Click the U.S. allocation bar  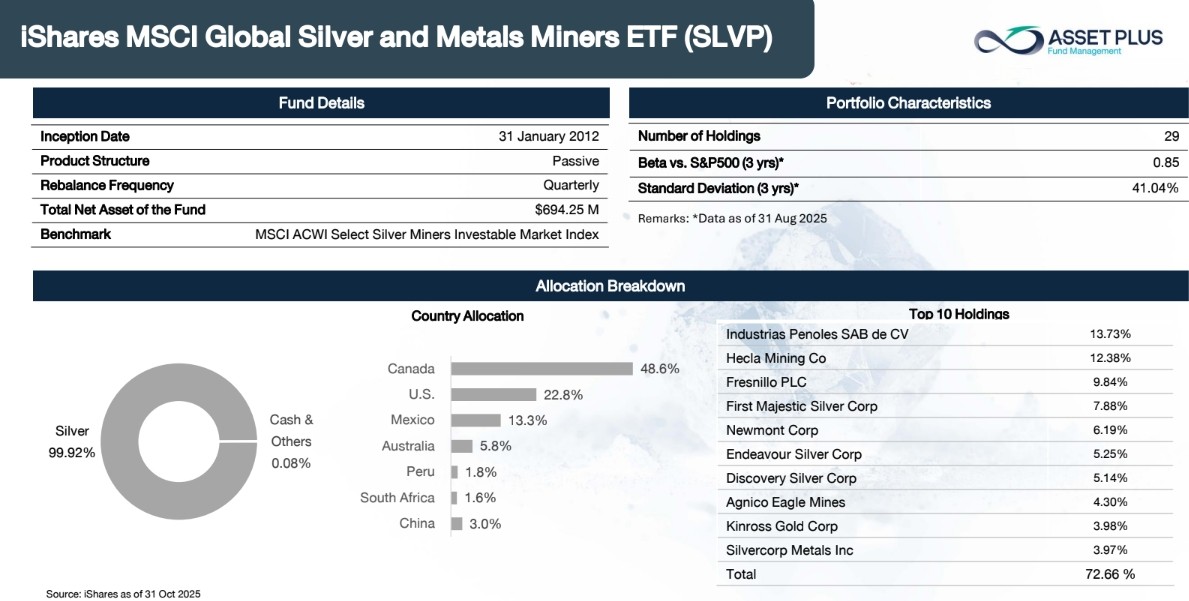493,395
